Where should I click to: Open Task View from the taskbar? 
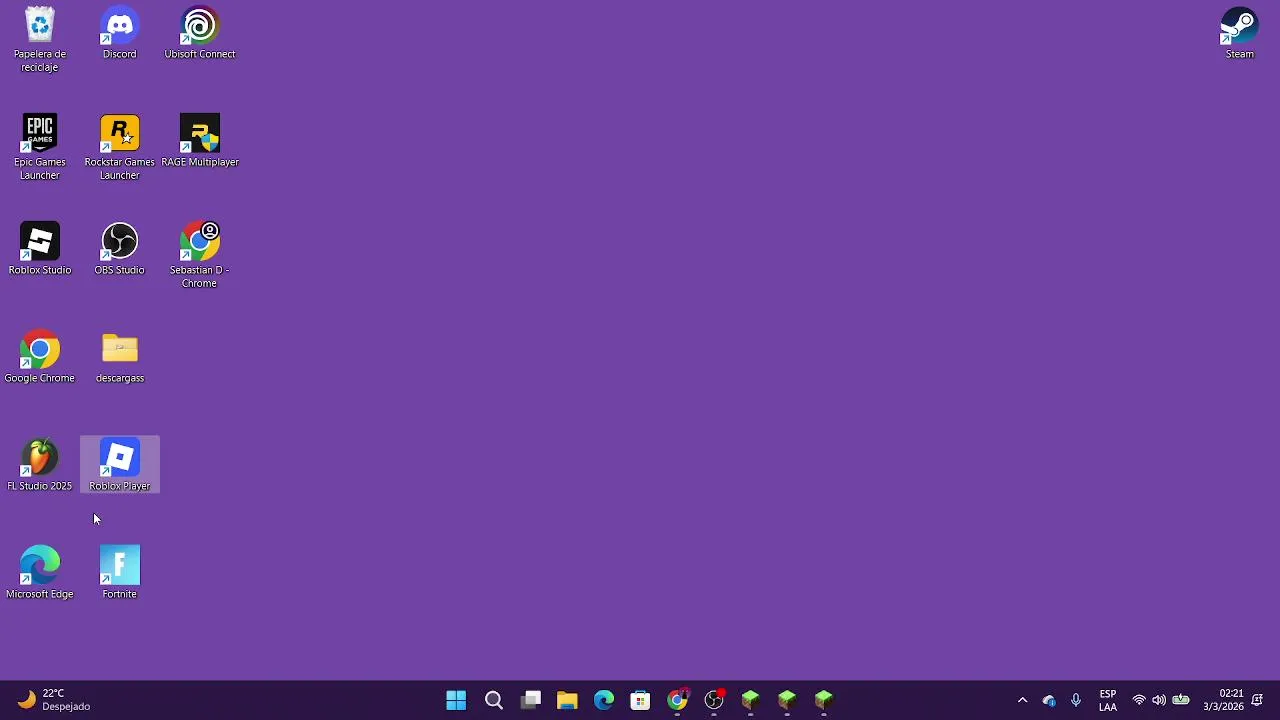[x=530, y=700]
